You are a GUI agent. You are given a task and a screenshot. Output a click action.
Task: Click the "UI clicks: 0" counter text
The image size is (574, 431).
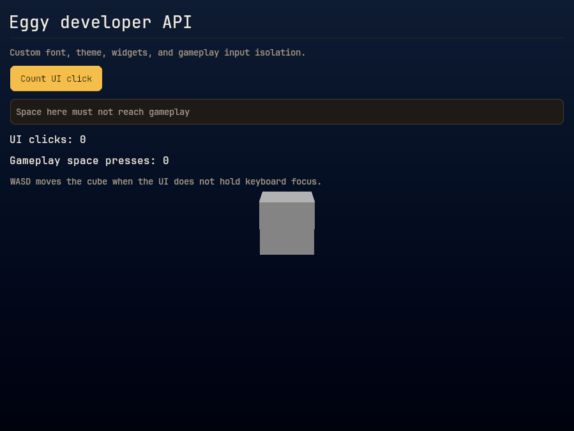48,140
